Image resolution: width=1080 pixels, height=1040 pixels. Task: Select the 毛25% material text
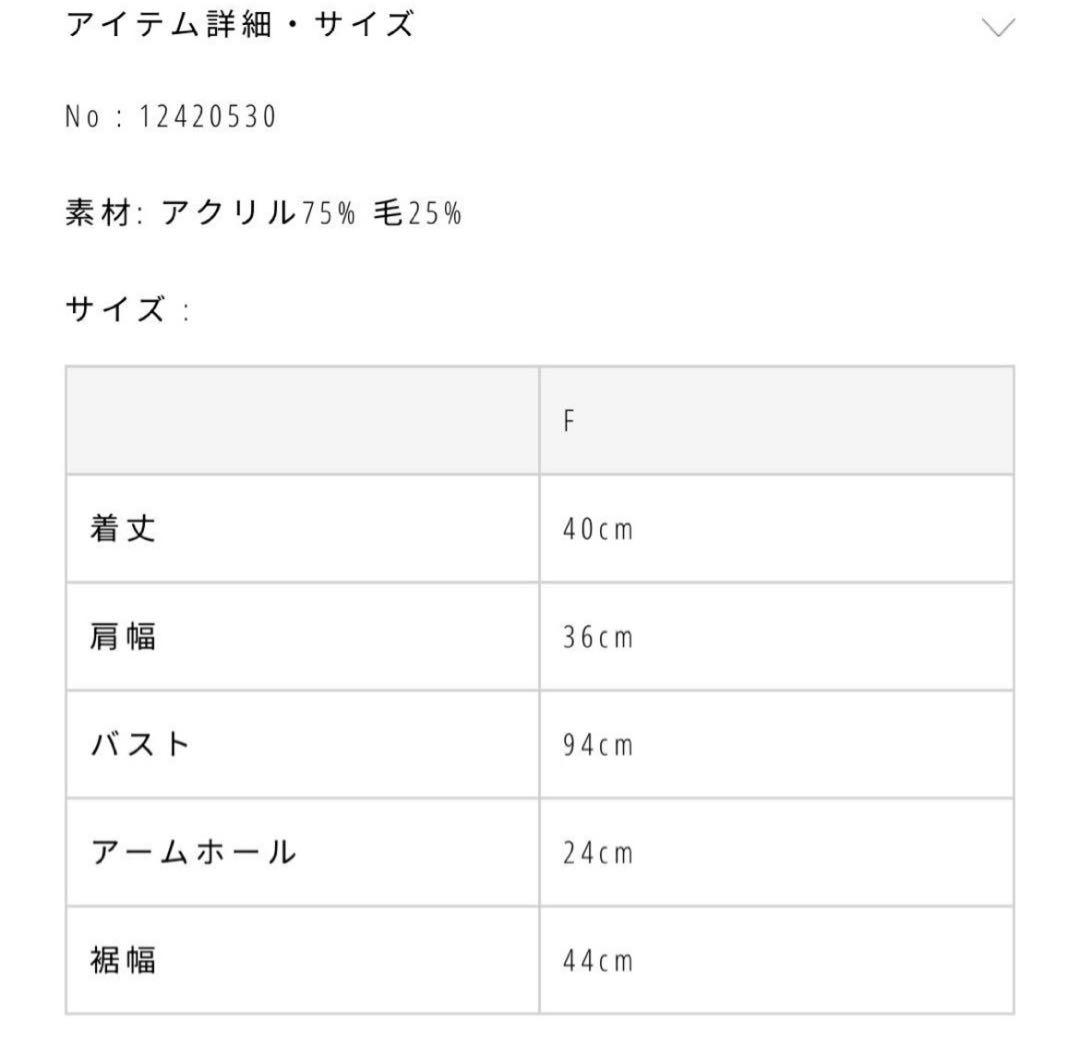(417, 214)
